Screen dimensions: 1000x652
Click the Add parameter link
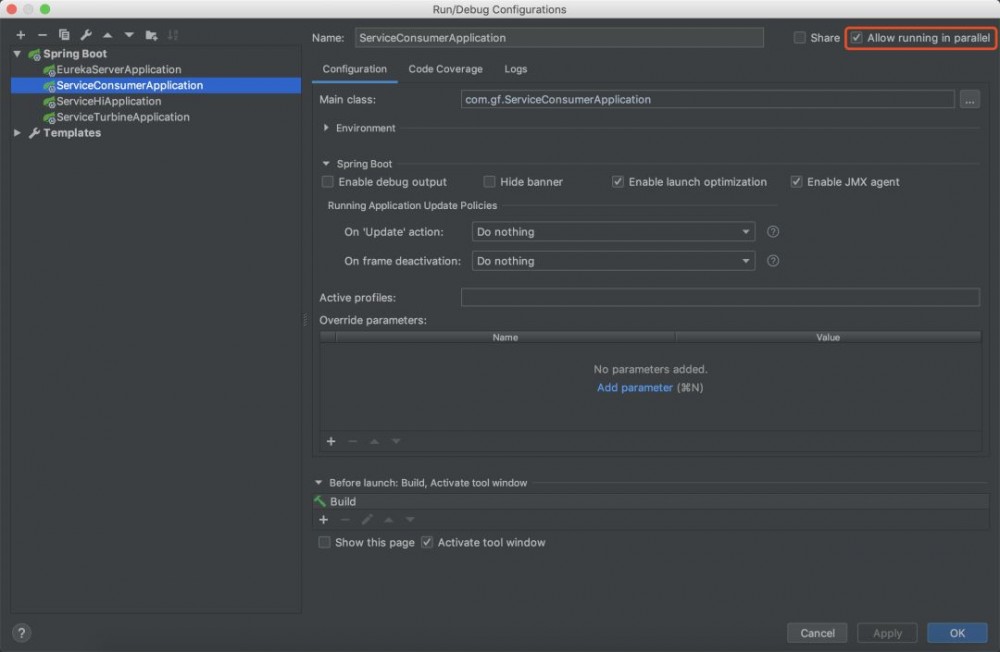click(634, 388)
